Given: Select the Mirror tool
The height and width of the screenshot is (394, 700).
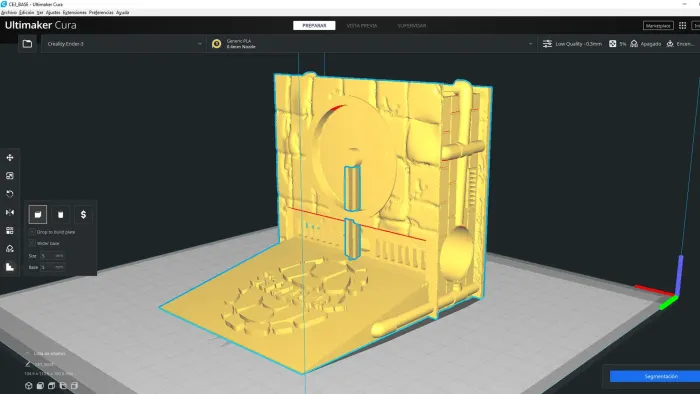Looking at the screenshot, I should [x=10, y=212].
